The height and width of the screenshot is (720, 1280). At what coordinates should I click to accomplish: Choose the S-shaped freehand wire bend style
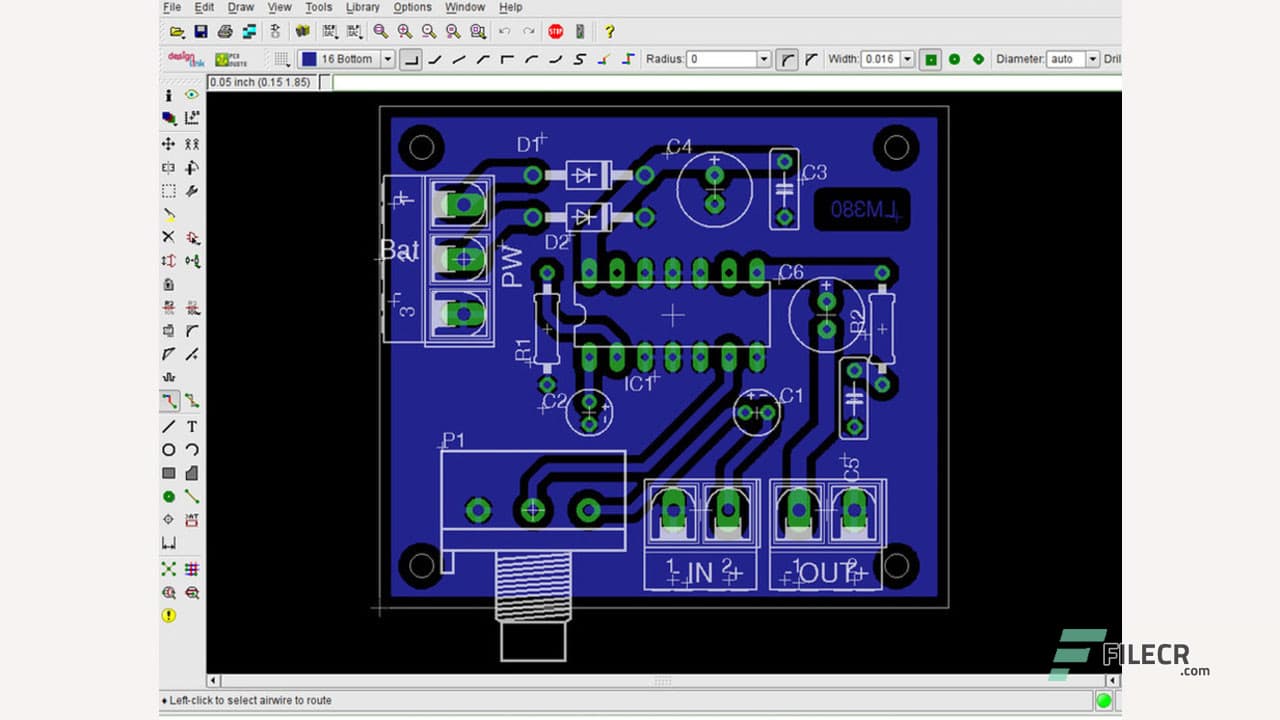click(x=579, y=60)
